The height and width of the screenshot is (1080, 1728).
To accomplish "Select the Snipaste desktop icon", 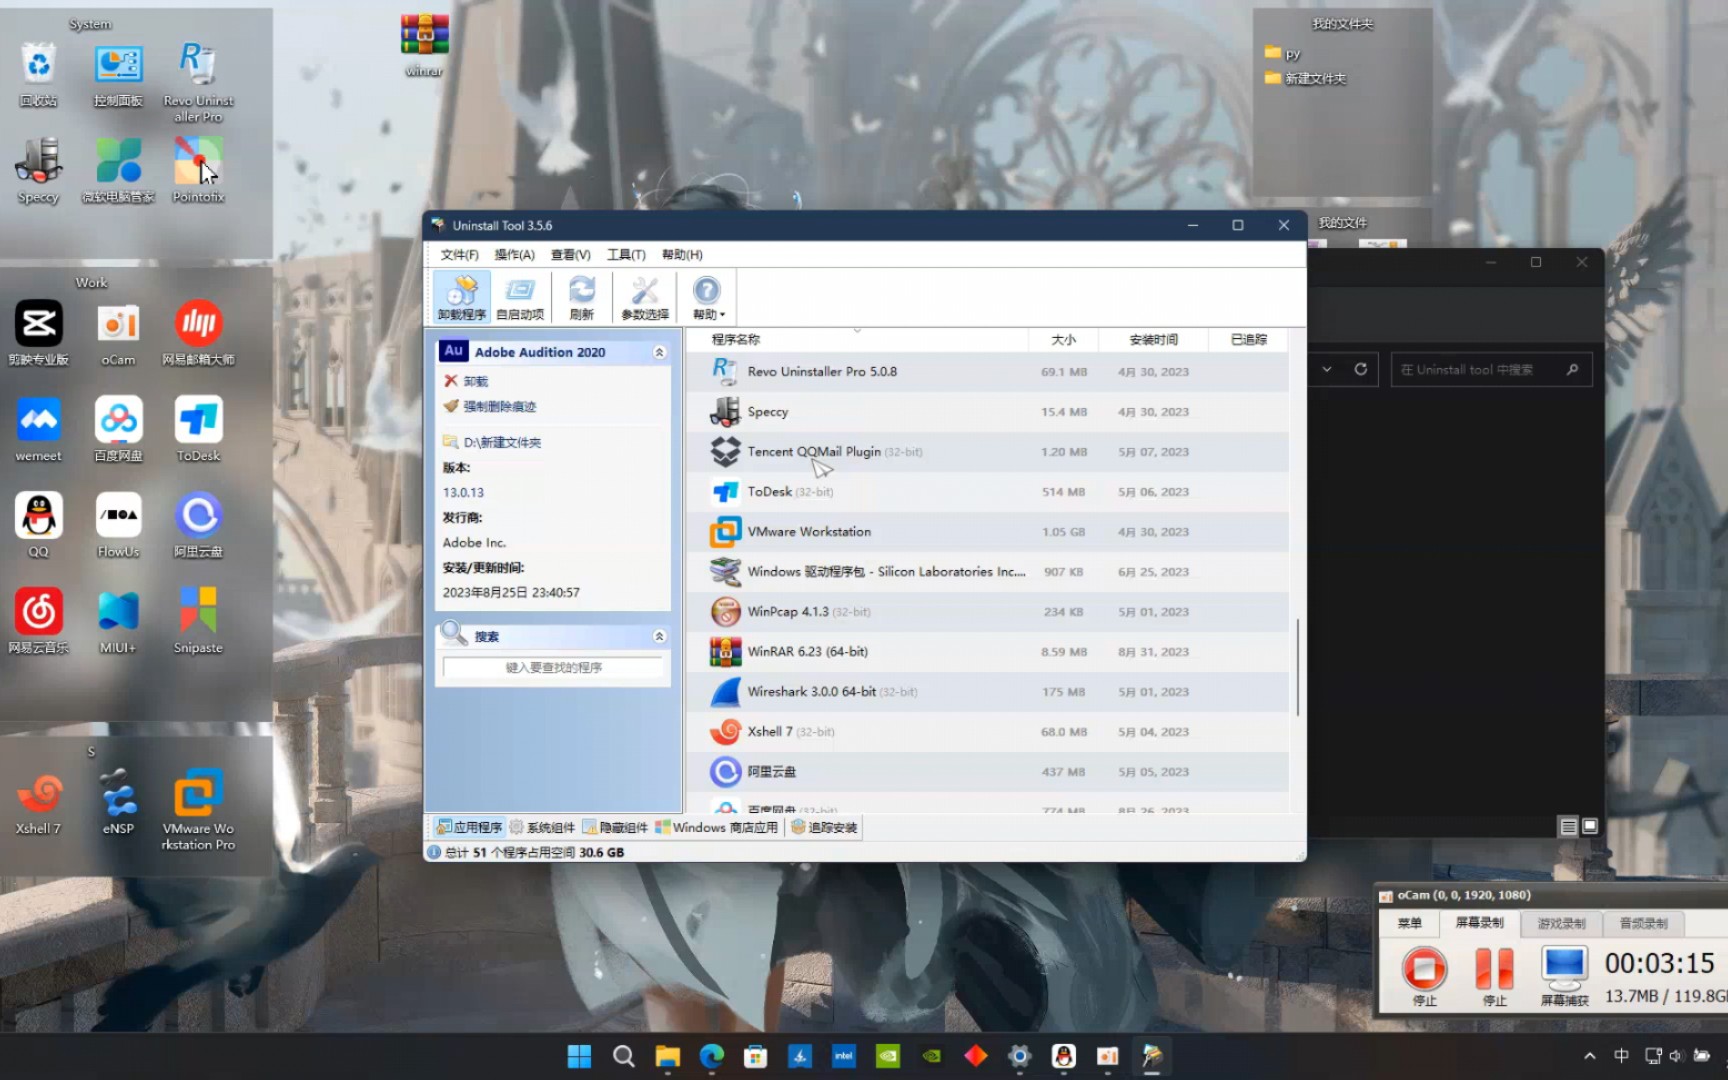I will point(198,621).
